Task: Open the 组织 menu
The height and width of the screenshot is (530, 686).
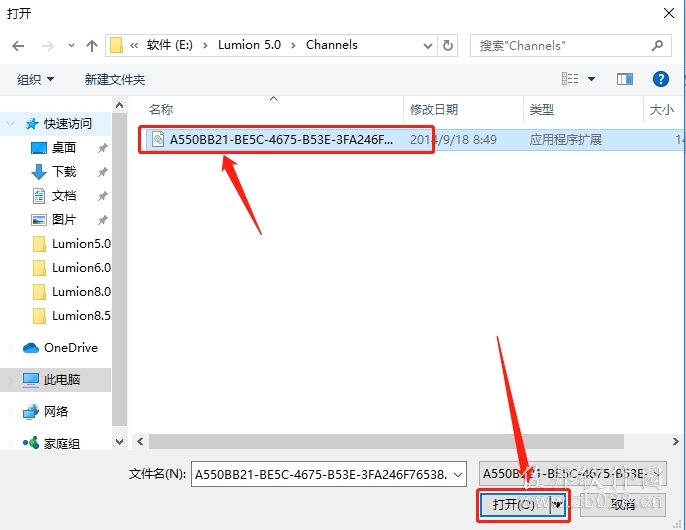Action: click(x=35, y=79)
